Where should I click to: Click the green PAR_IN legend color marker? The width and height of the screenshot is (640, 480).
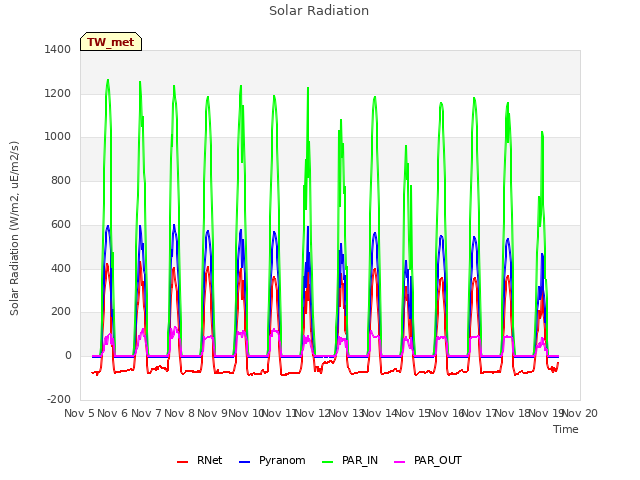coord(328,462)
